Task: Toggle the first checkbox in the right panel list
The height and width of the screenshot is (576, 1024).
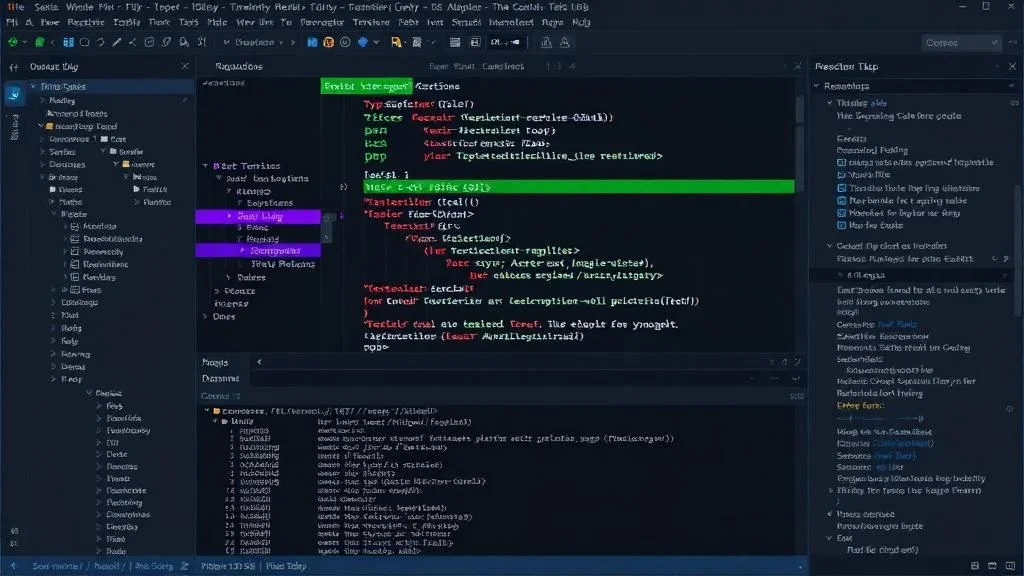Action: [x=841, y=163]
